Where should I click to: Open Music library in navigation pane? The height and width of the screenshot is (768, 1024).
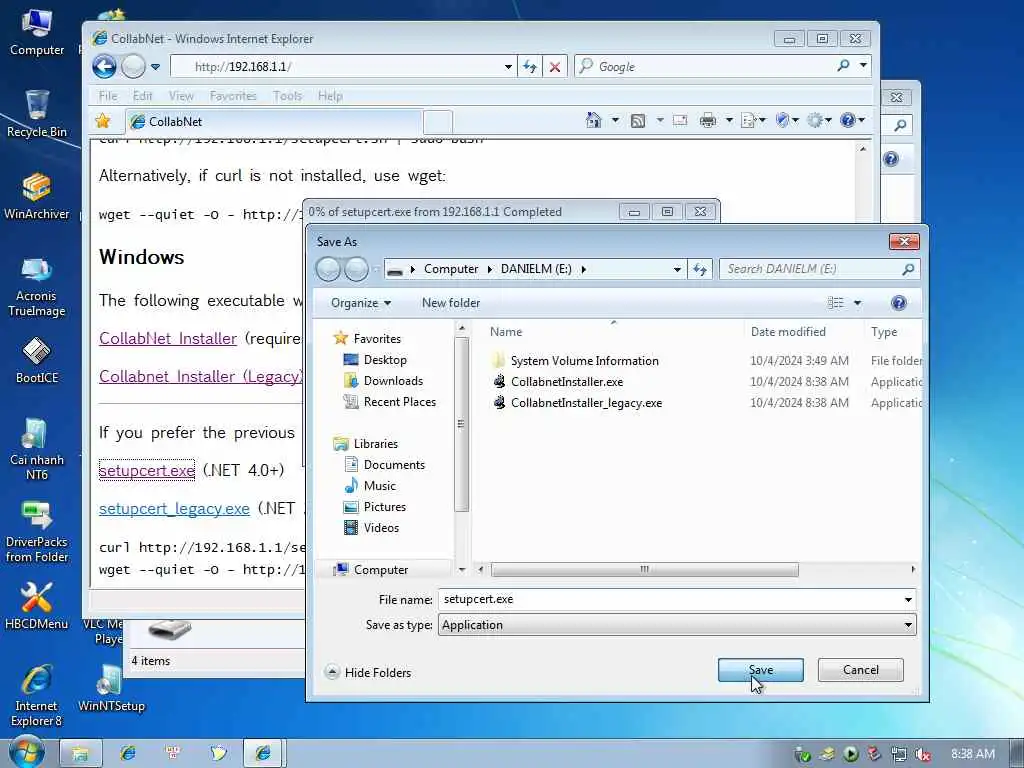[x=379, y=486]
